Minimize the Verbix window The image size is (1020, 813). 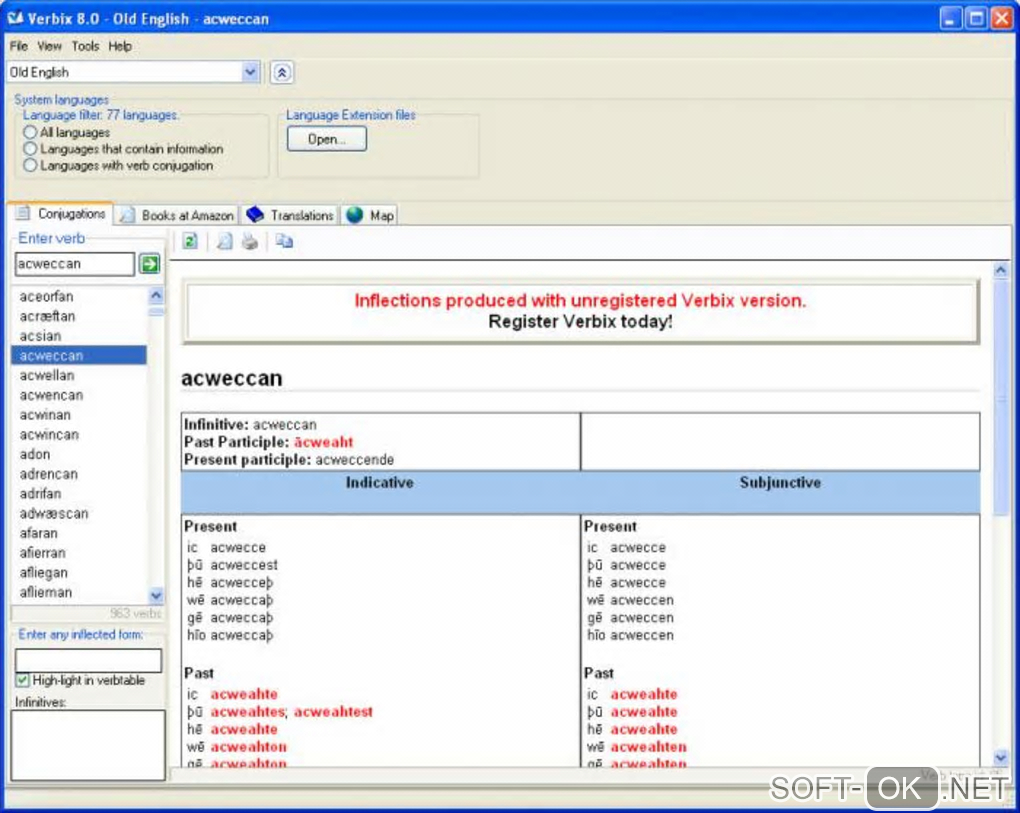coord(950,18)
